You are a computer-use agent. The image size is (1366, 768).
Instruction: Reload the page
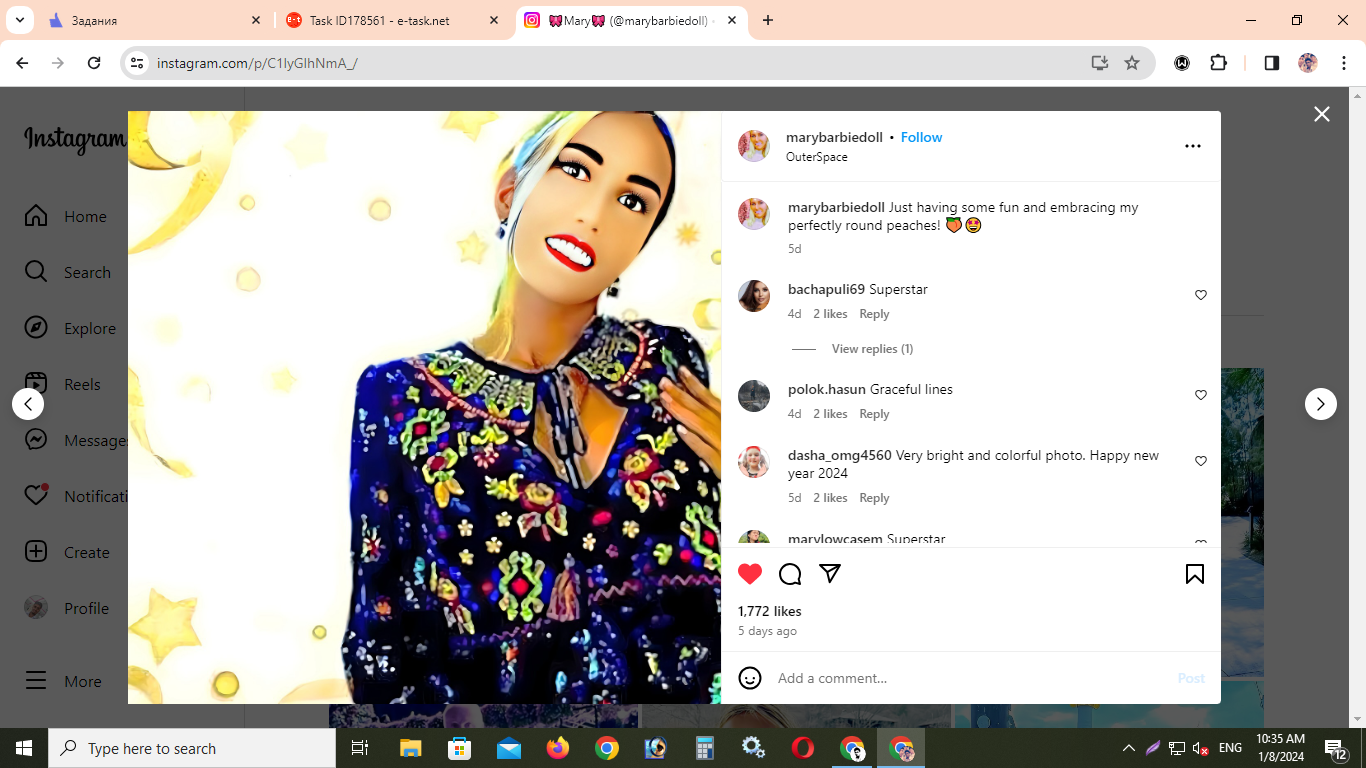click(x=94, y=63)
